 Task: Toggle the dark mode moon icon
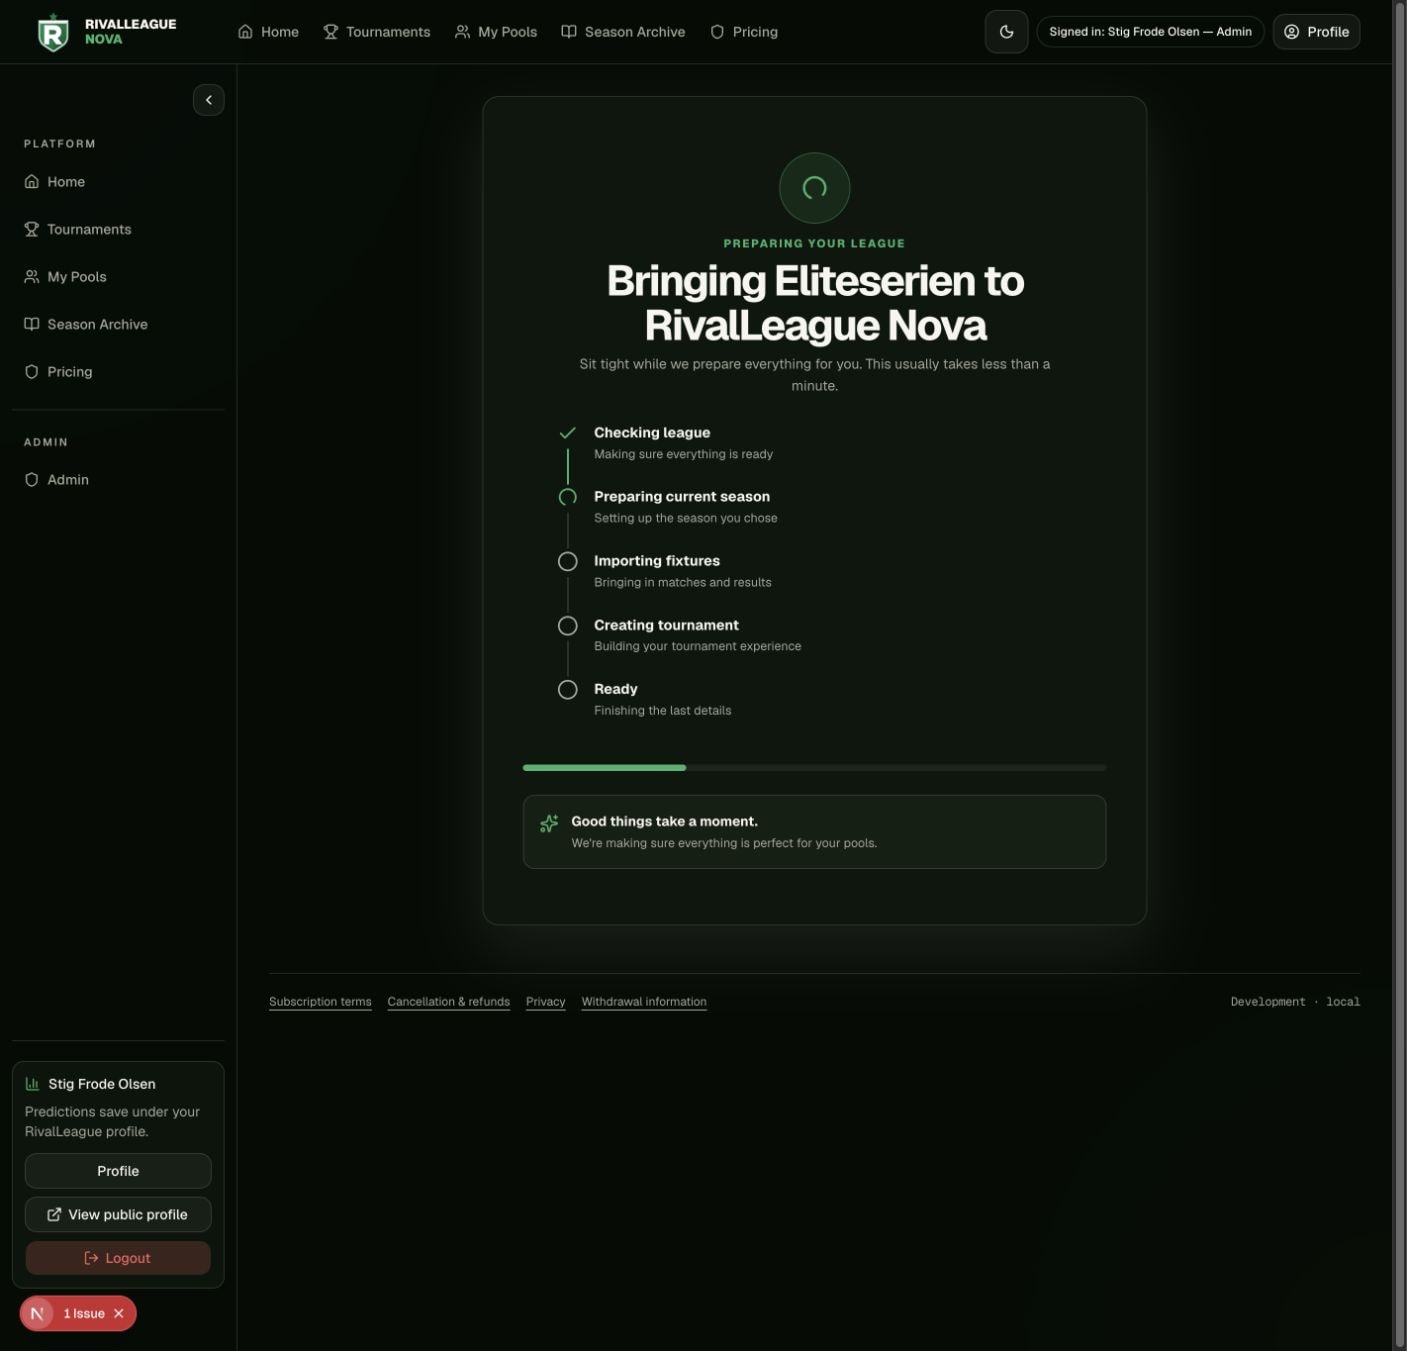(1006, 32)
